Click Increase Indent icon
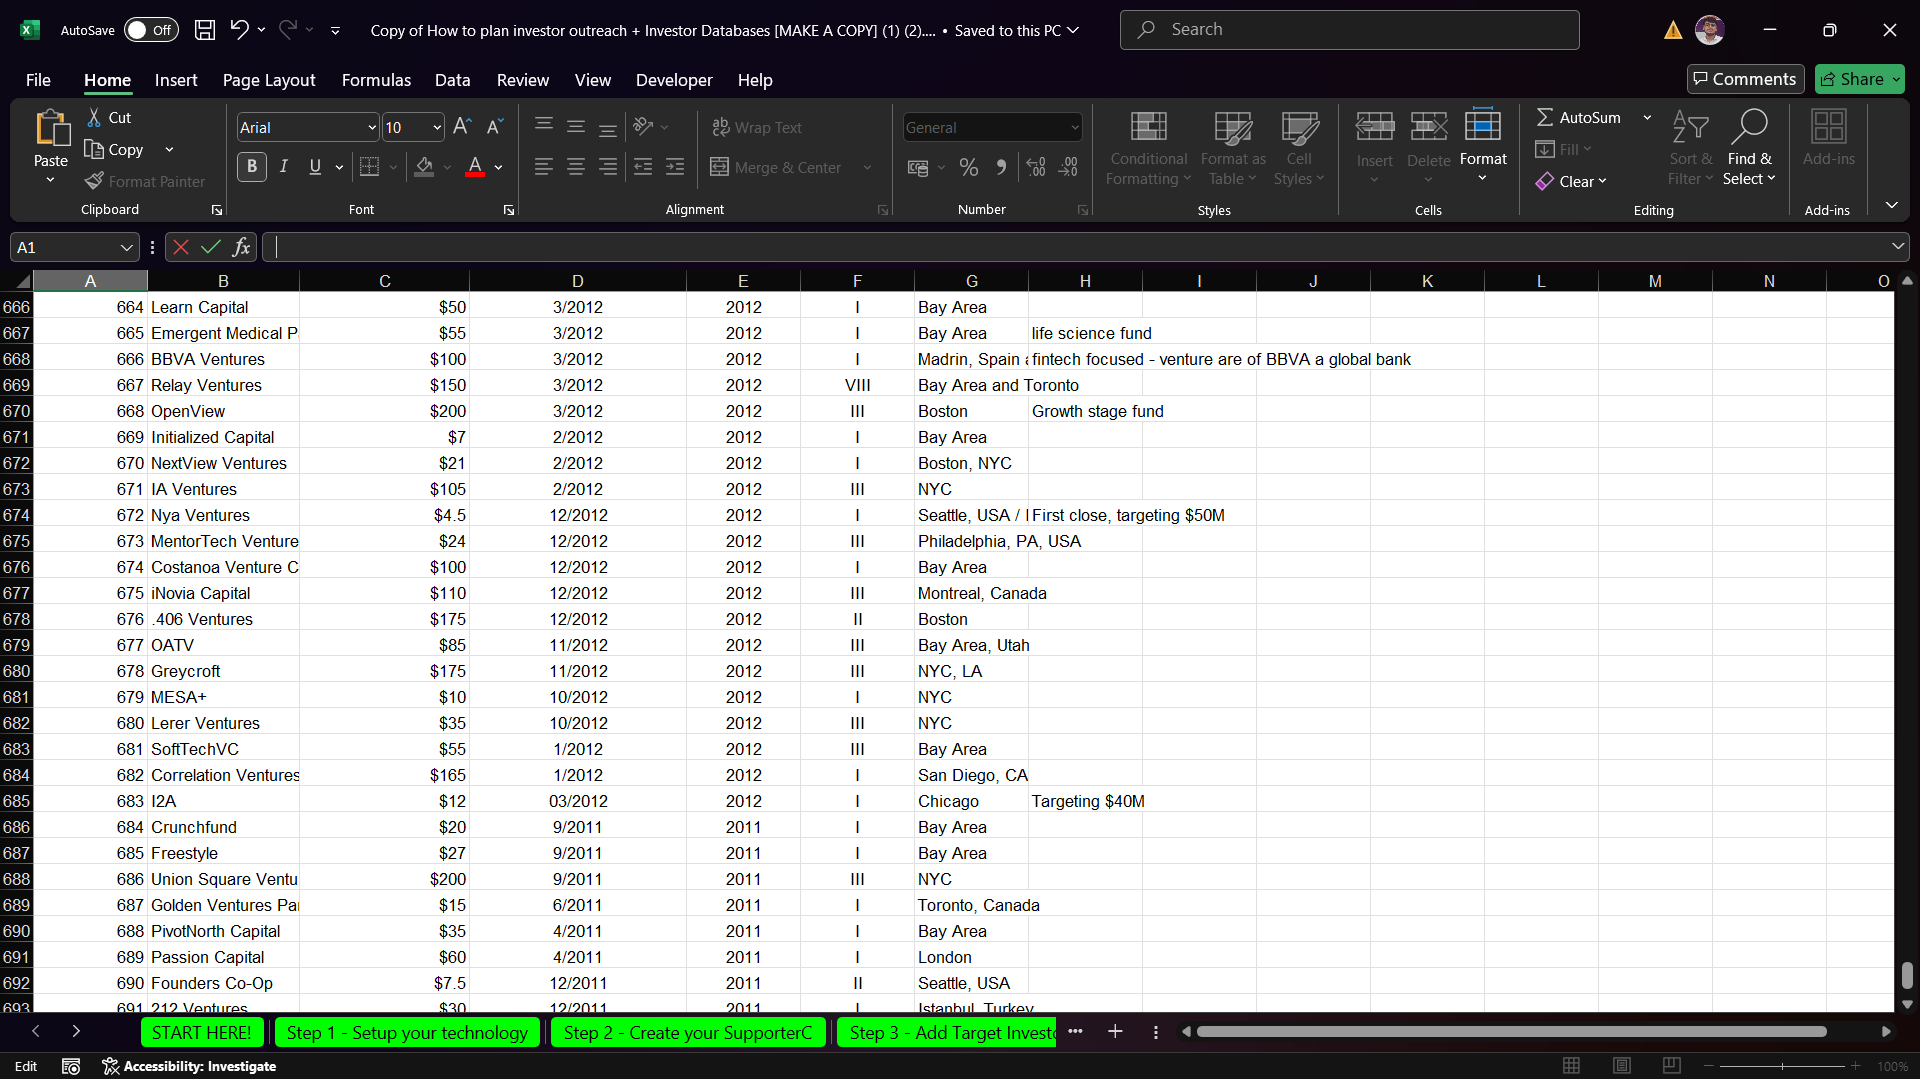Image resolution: width=1920 pixels, height=1080 pixels. [x=676, y=167]
